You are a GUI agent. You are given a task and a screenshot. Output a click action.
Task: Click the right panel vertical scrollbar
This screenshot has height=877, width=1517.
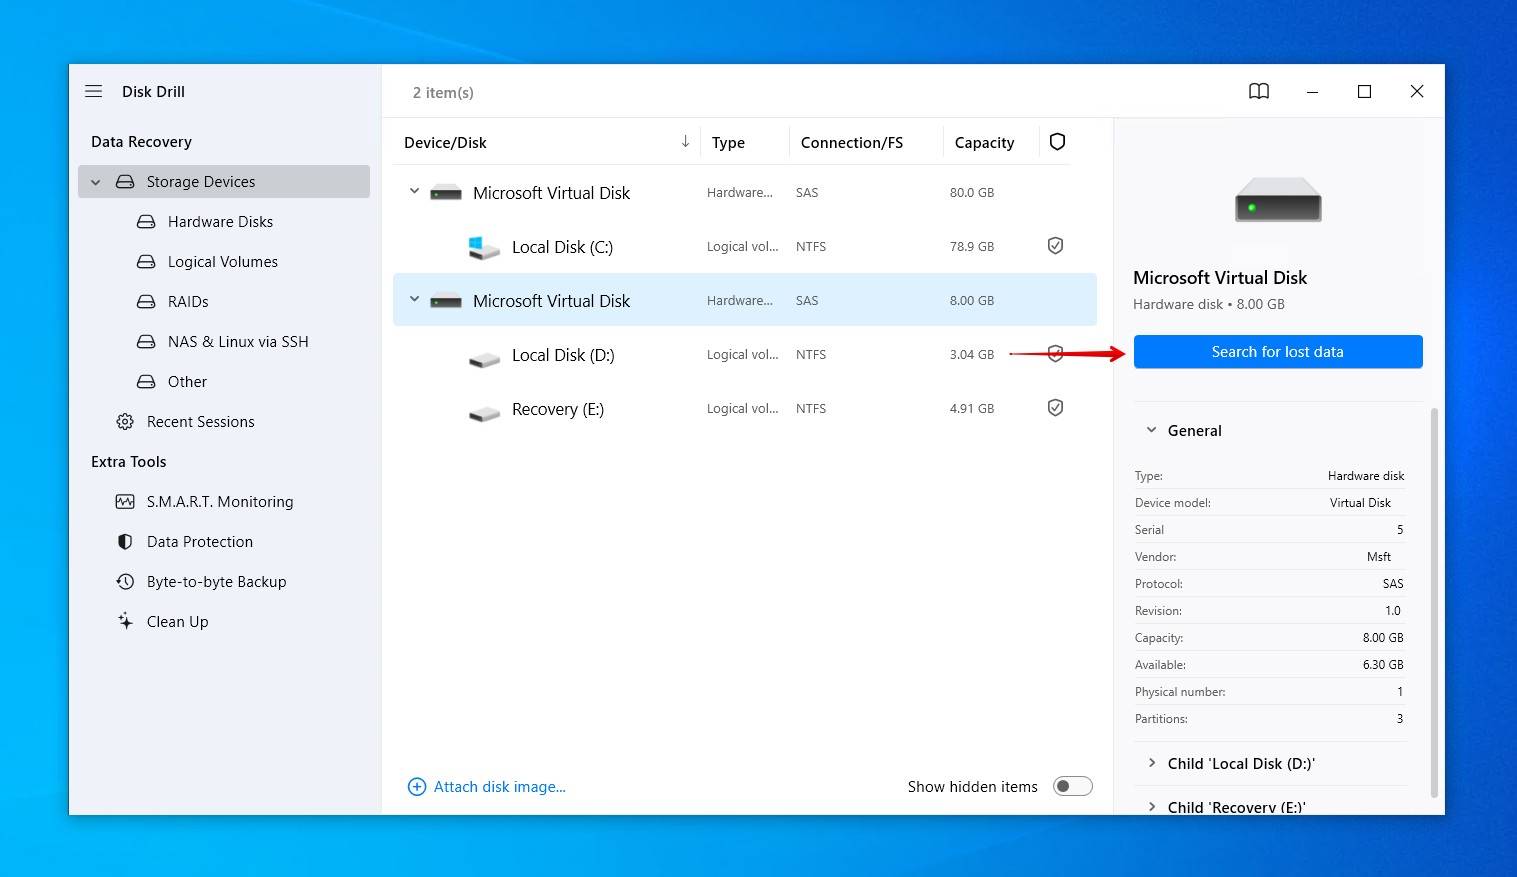(x=1436, y=602)
